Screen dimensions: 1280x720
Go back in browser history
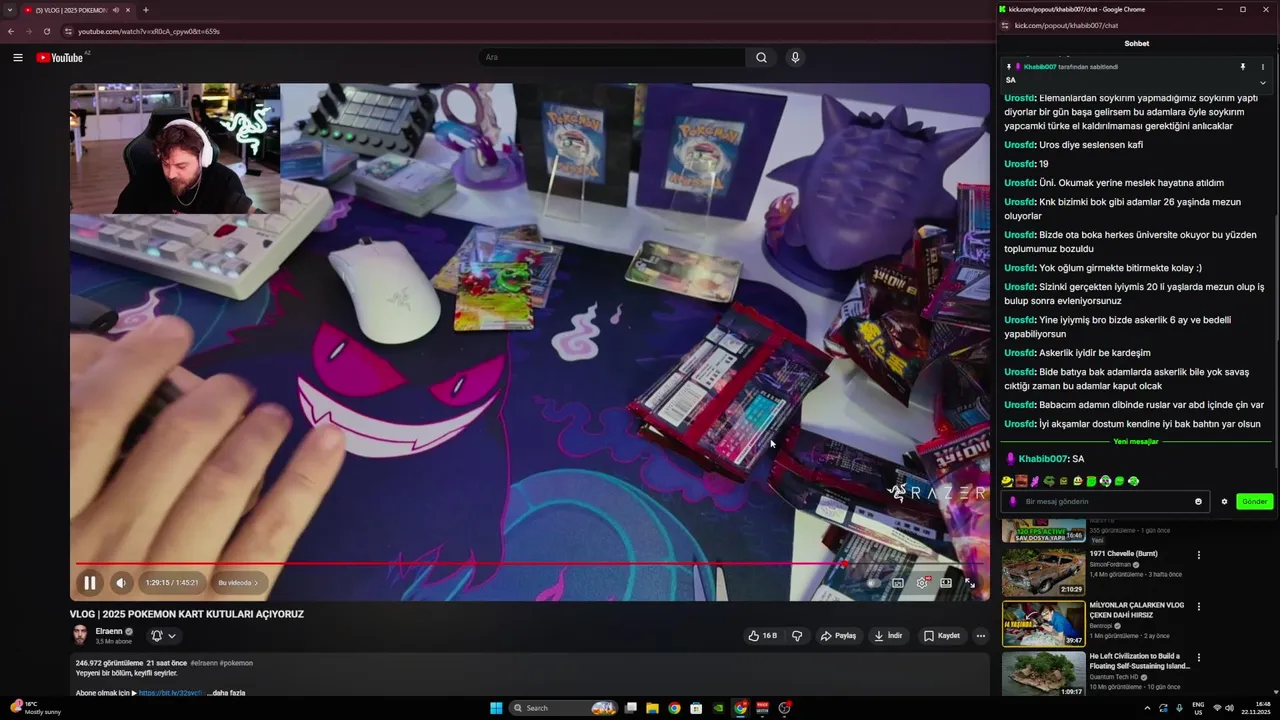(10, 31)
